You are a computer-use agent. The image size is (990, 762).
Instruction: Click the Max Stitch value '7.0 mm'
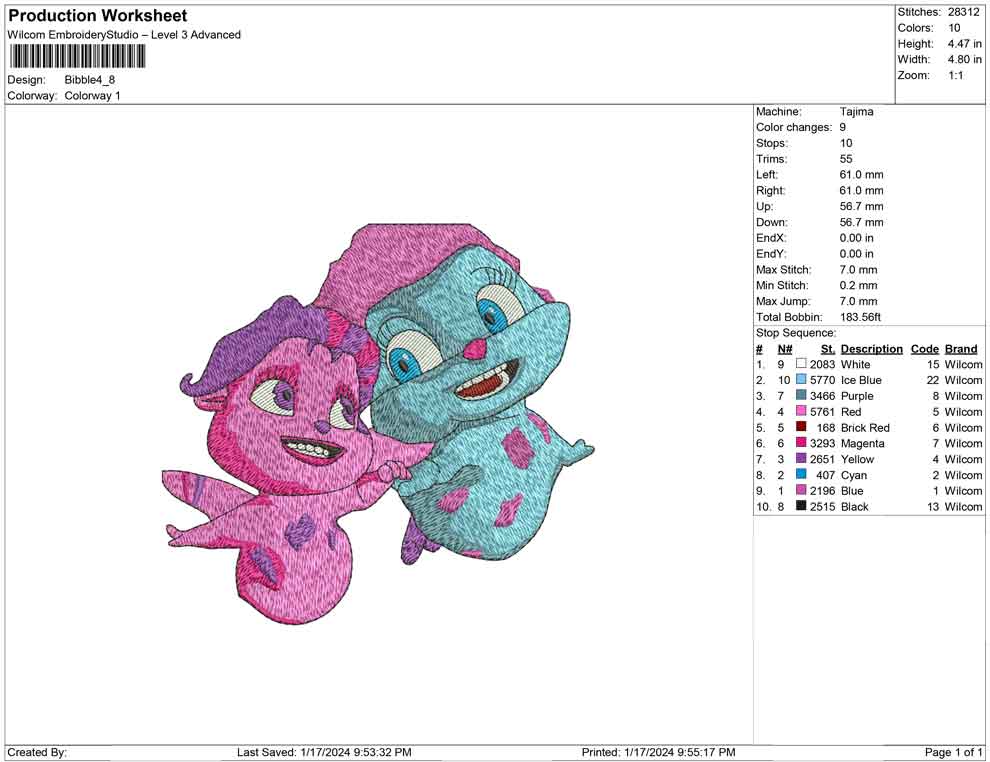point(858,270)
